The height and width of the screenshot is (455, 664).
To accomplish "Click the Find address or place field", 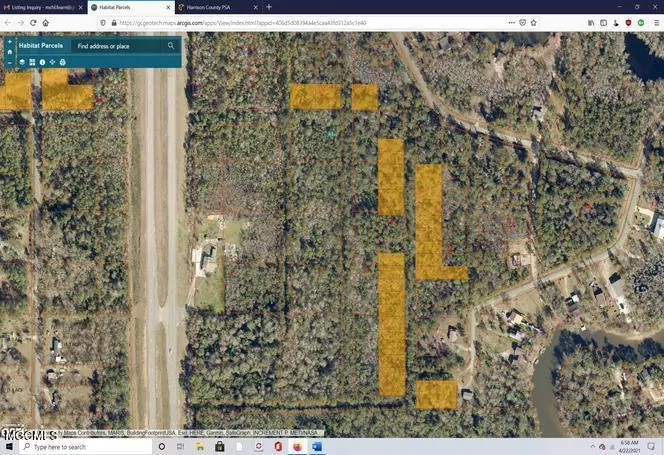I will (x=118, y=46).
